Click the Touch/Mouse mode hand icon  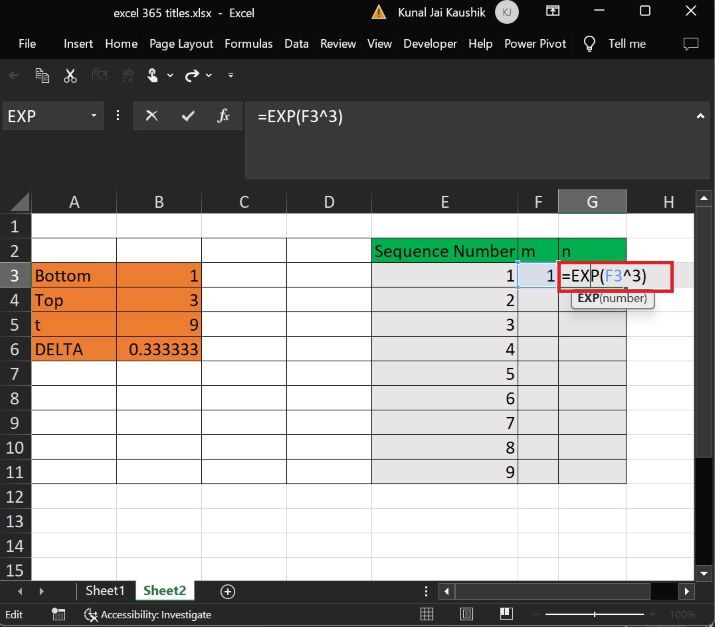[153, 75]
